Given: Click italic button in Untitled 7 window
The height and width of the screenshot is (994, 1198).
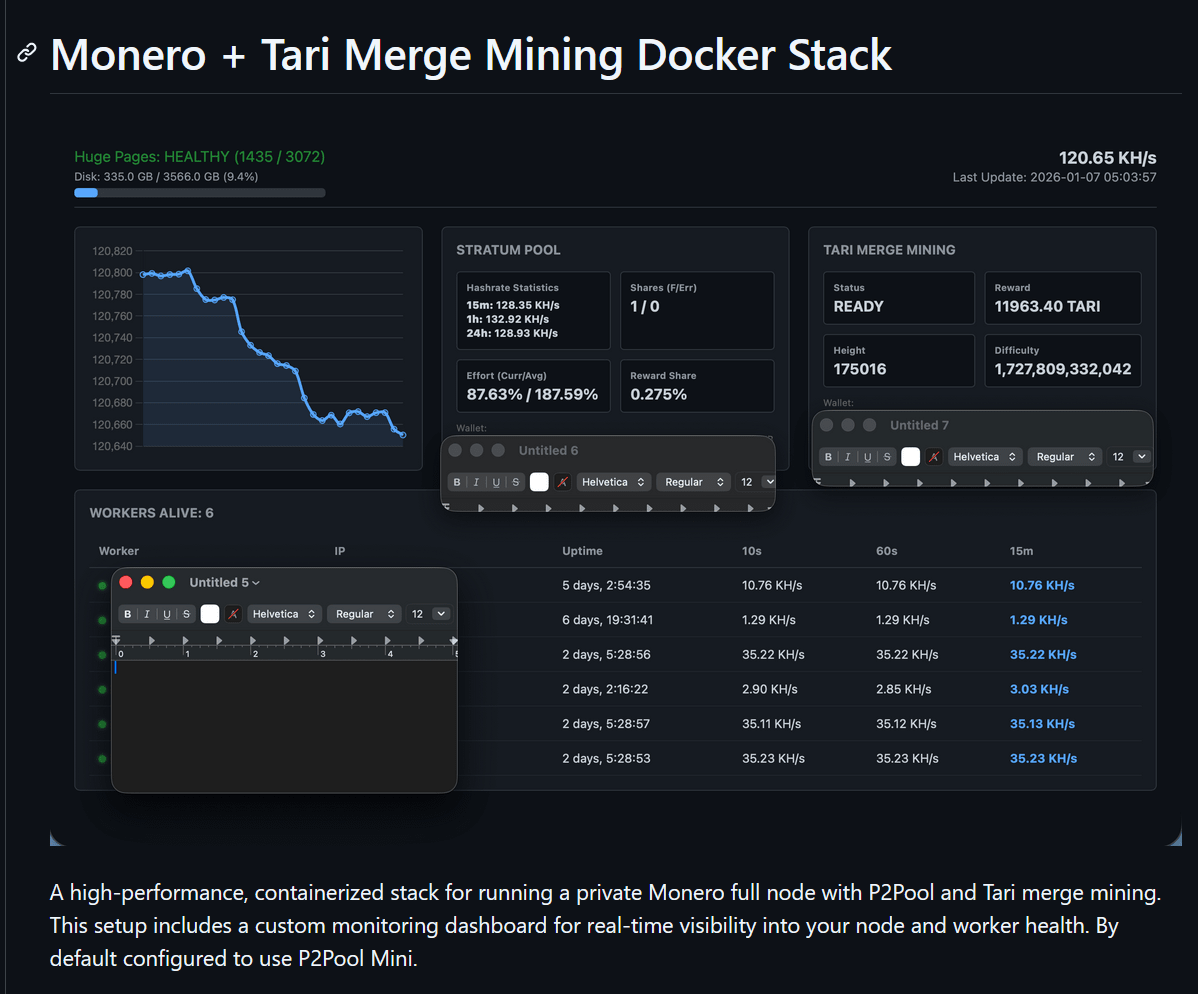Looking at the screenshot, I should point(847,457).
